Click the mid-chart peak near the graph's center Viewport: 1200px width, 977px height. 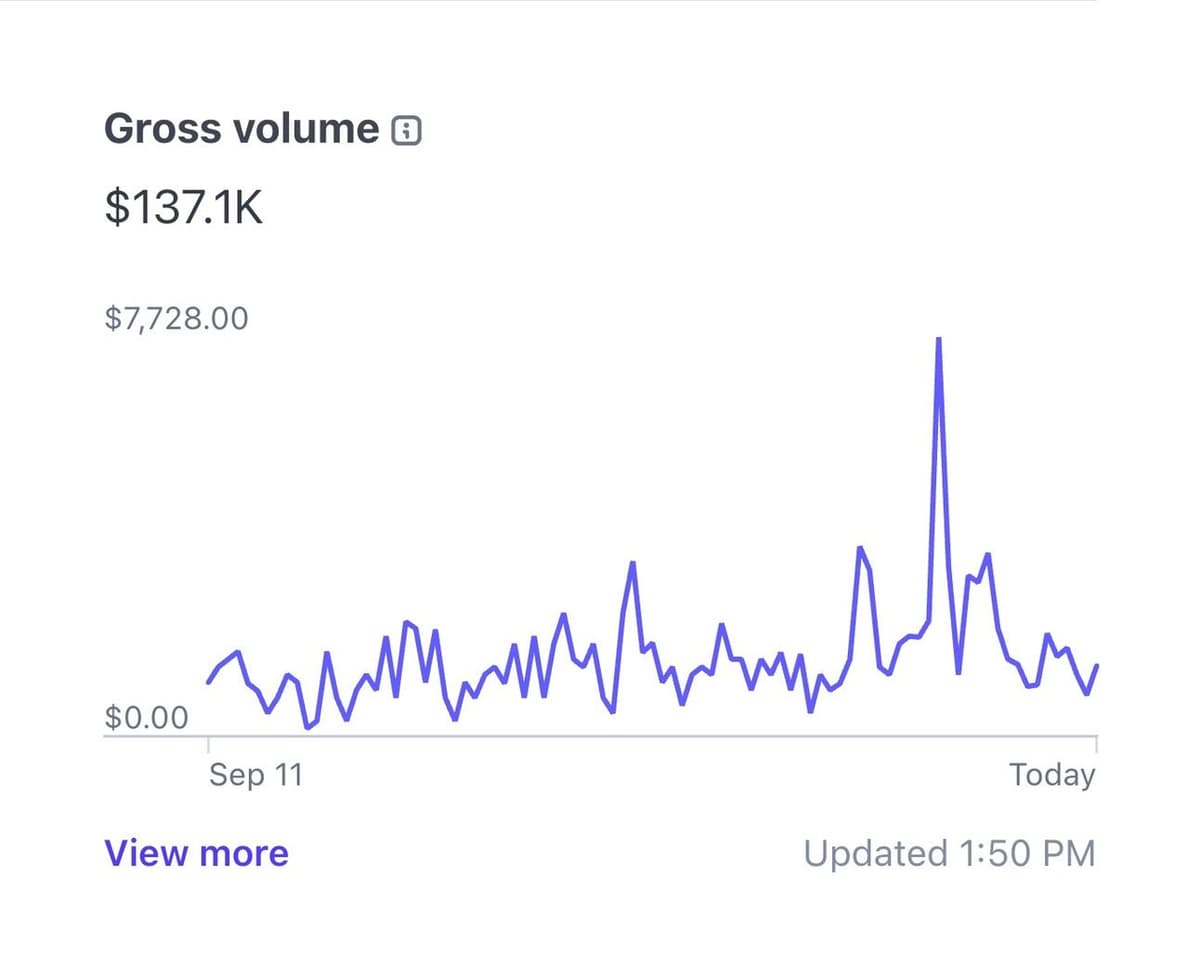pos(632,563)
